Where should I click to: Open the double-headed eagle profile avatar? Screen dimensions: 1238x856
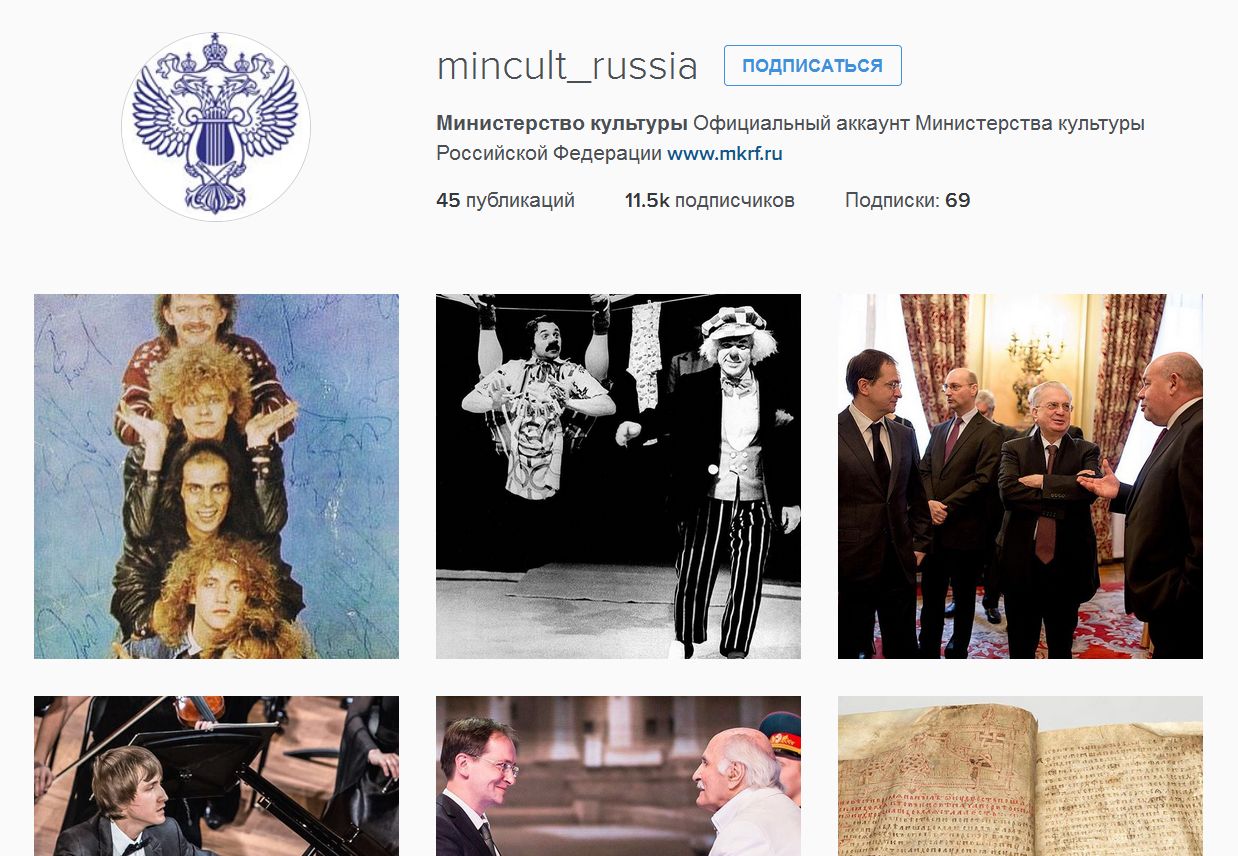216,125
